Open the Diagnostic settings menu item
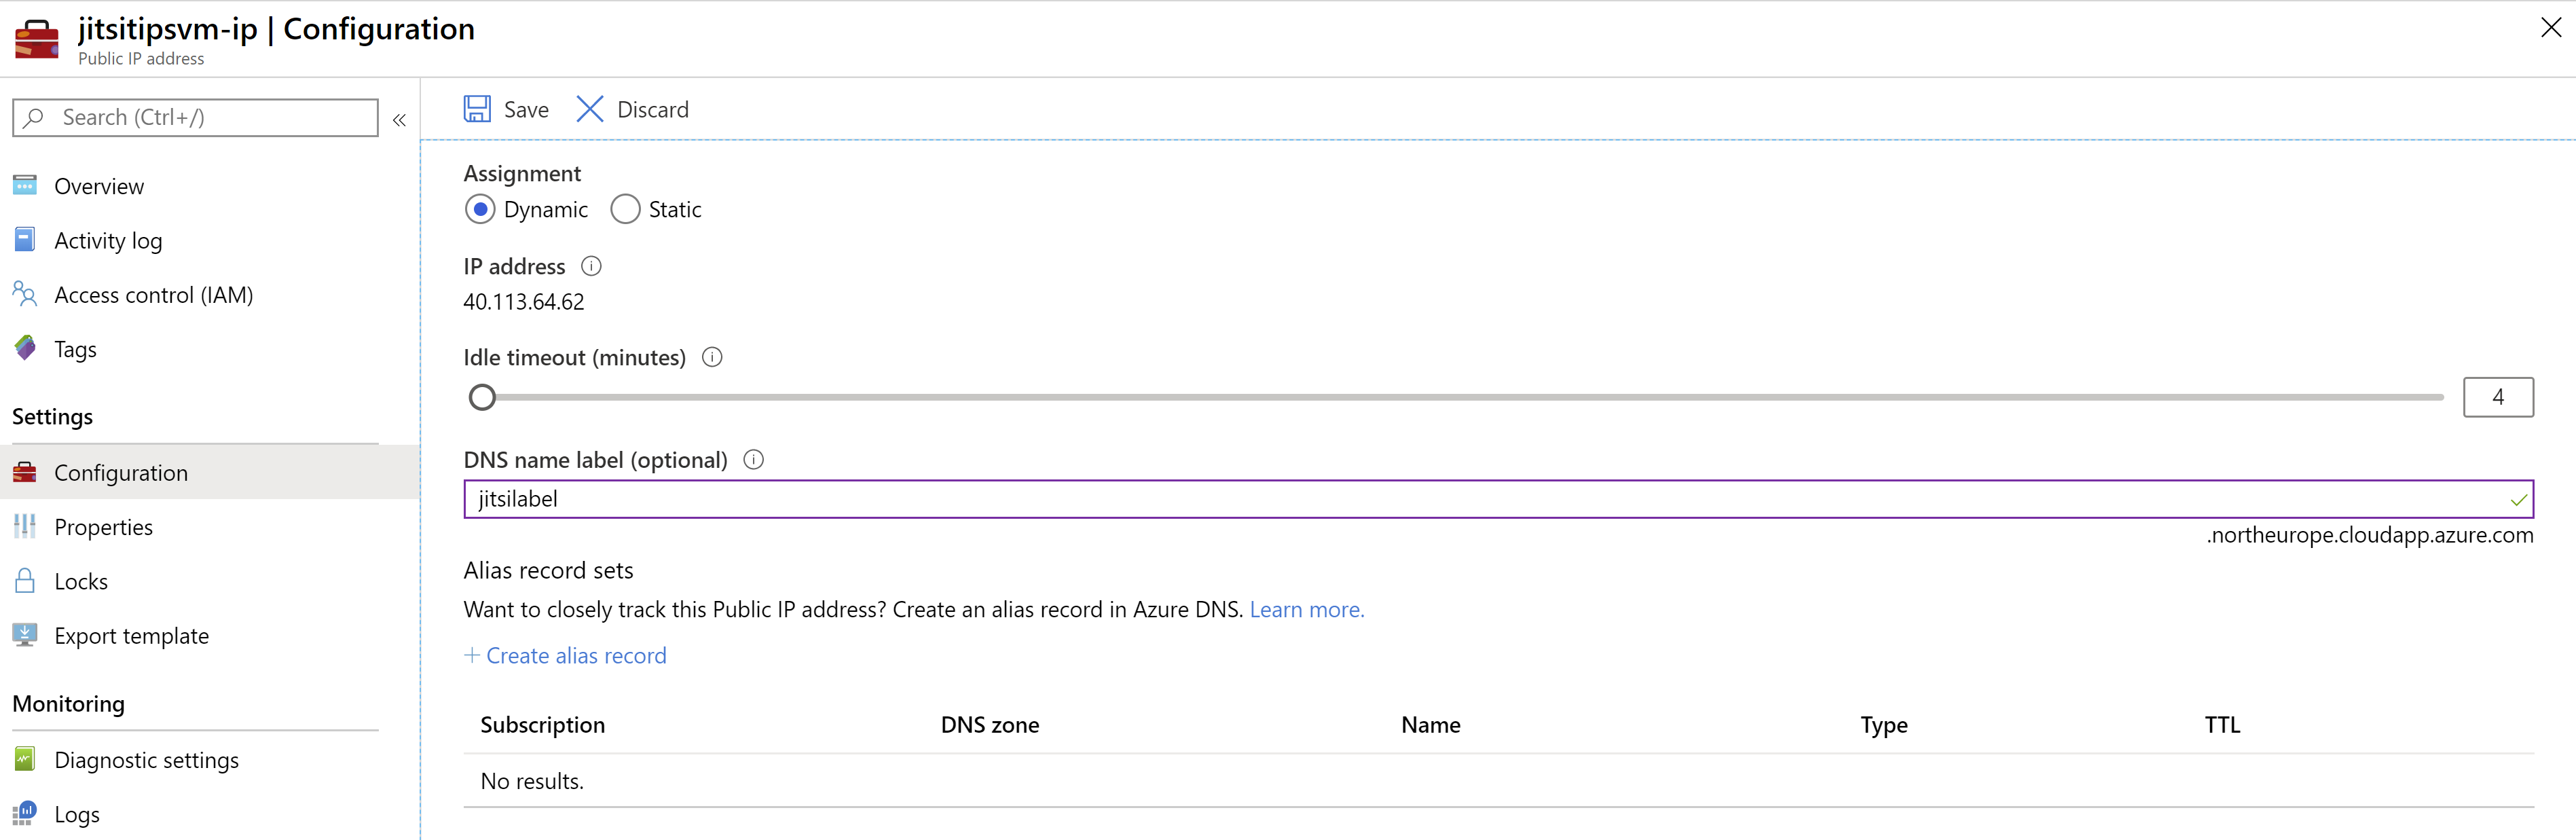Viewport: 2576px width, 840px height. click(209, 759)
